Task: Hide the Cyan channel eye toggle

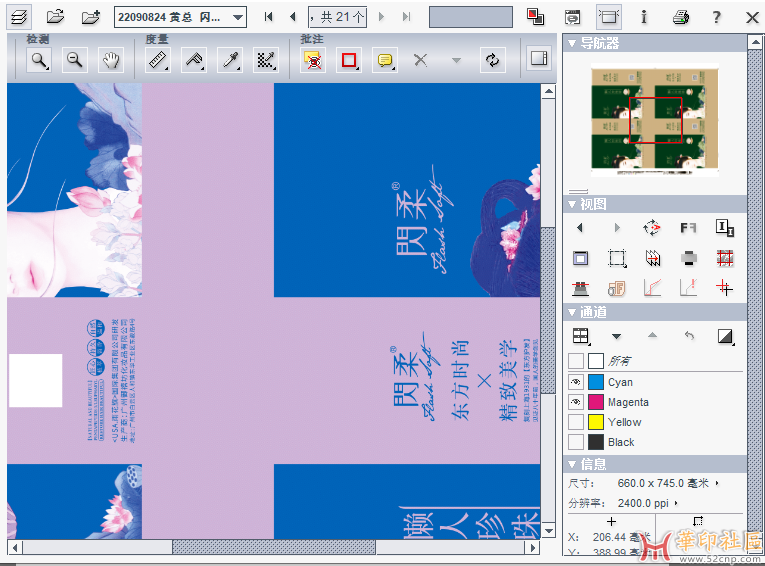Action: (576, 382)
